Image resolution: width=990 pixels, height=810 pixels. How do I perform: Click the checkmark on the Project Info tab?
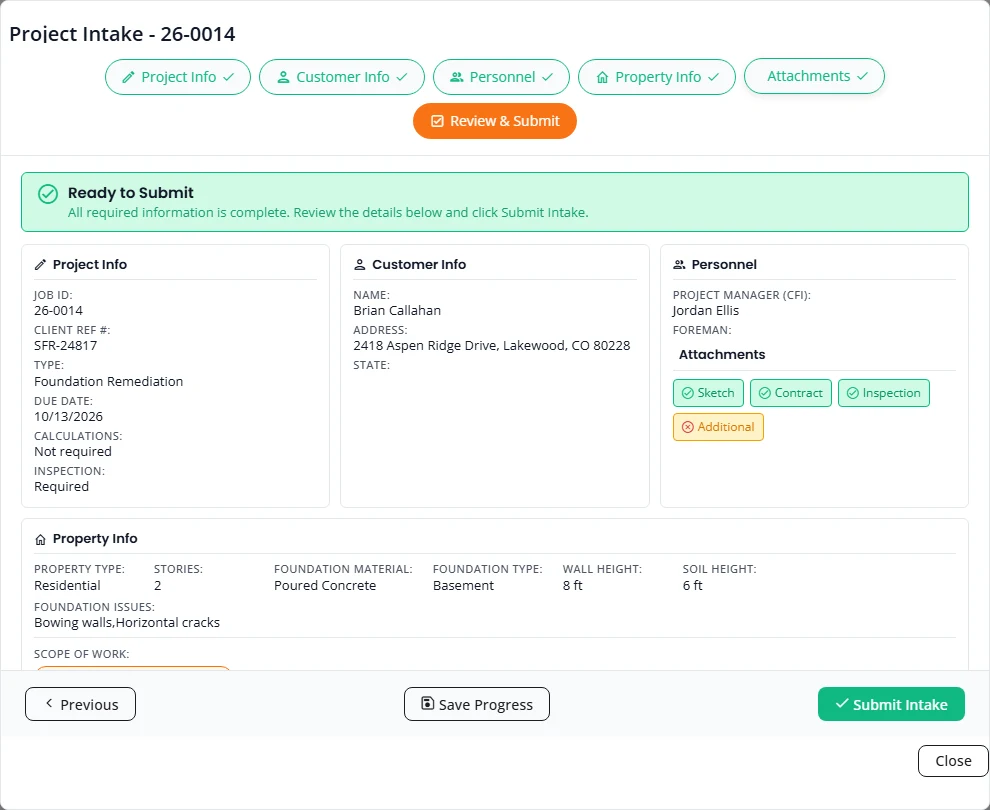tap(229, 77)
